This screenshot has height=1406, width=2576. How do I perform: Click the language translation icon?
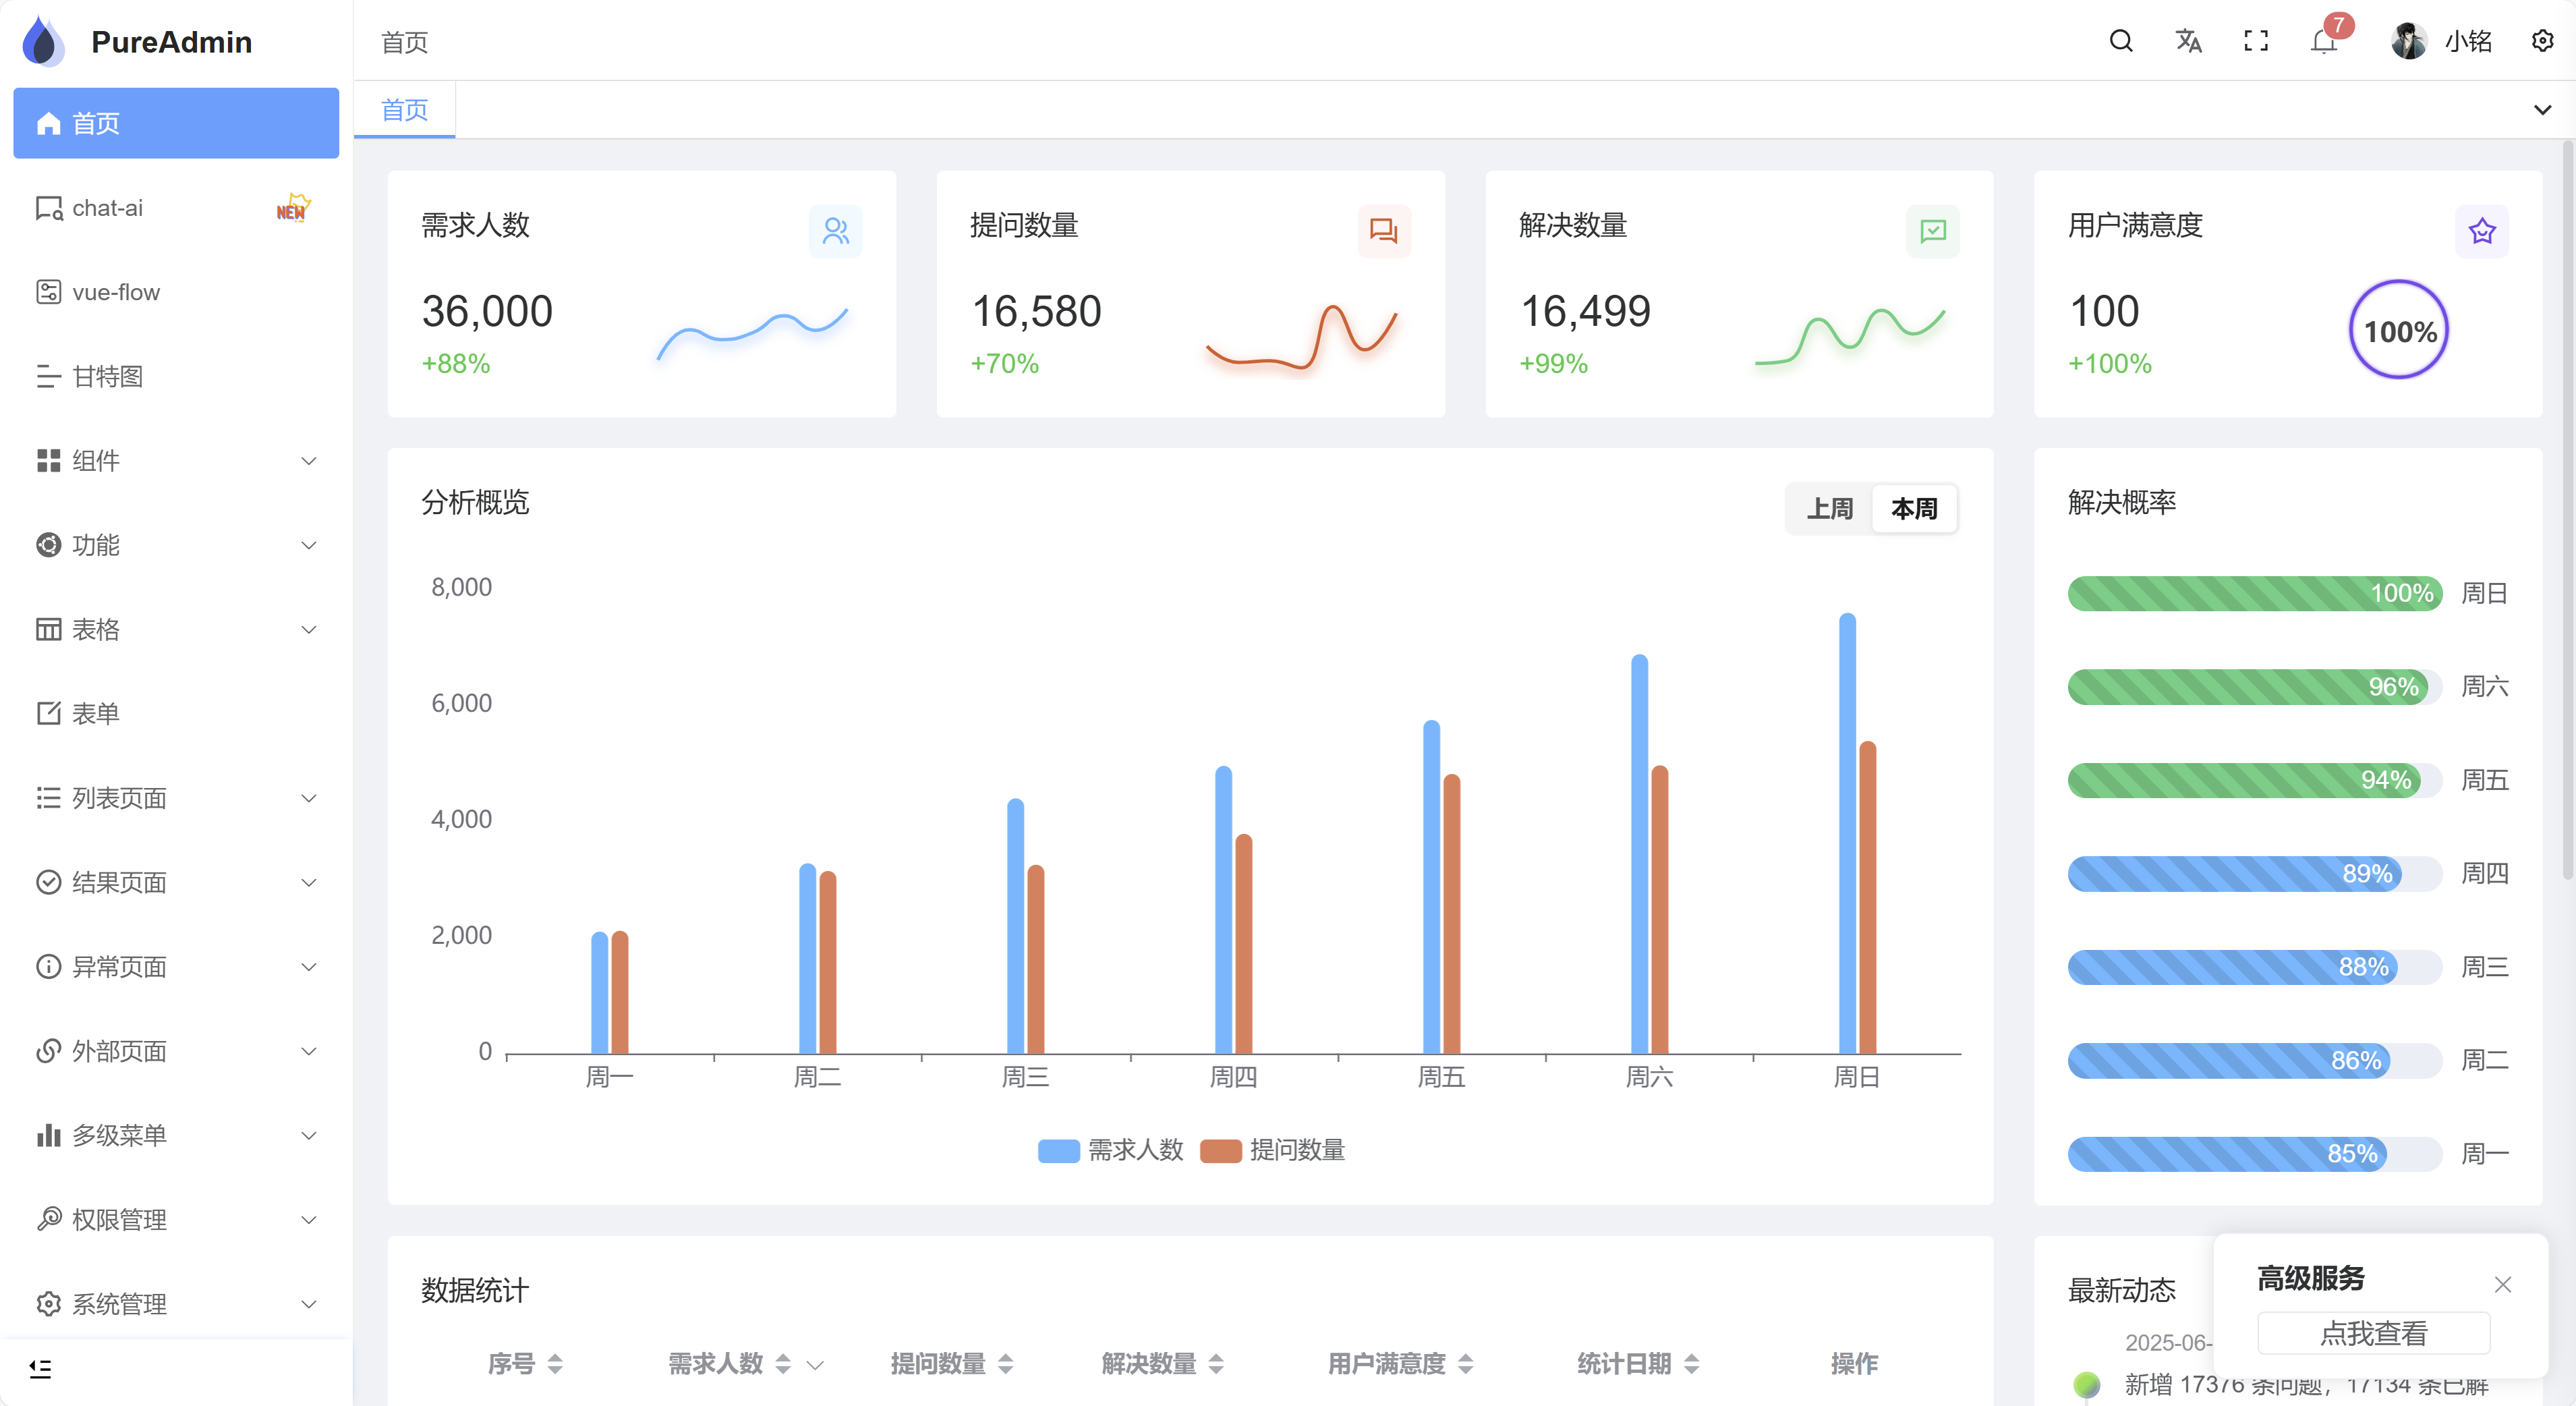tap(2188, 41)
